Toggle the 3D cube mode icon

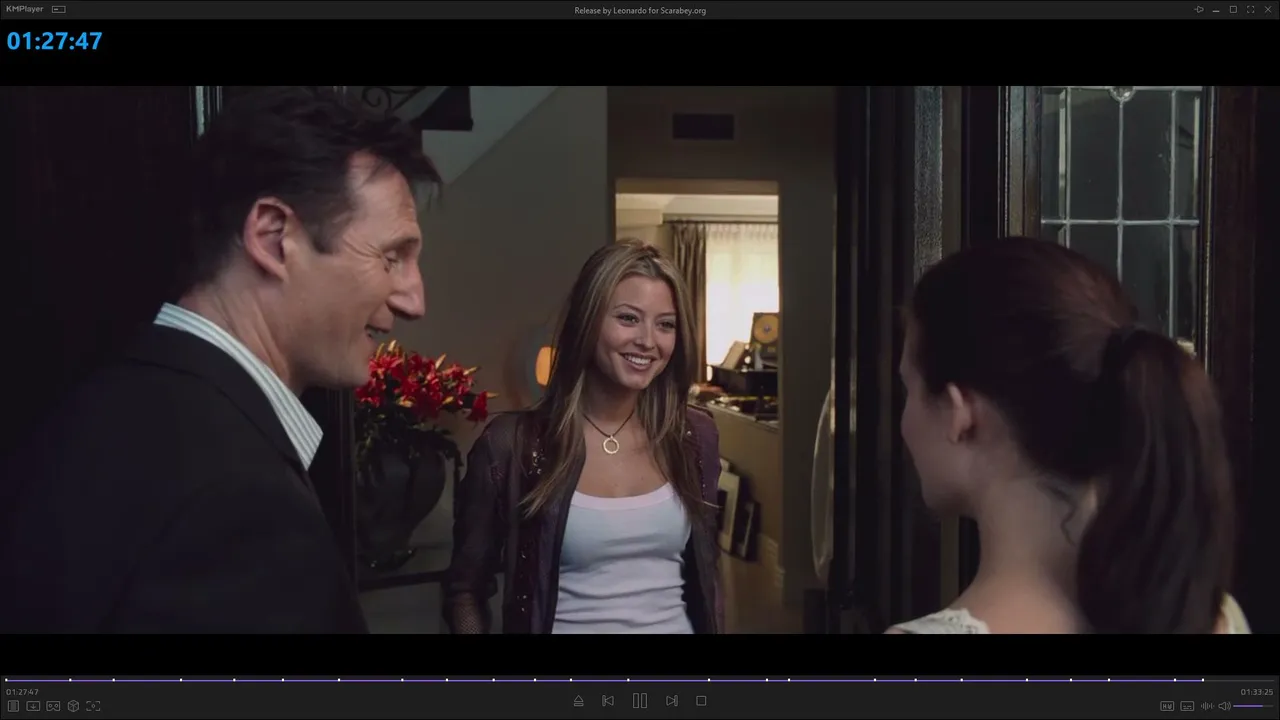[73, 706]
